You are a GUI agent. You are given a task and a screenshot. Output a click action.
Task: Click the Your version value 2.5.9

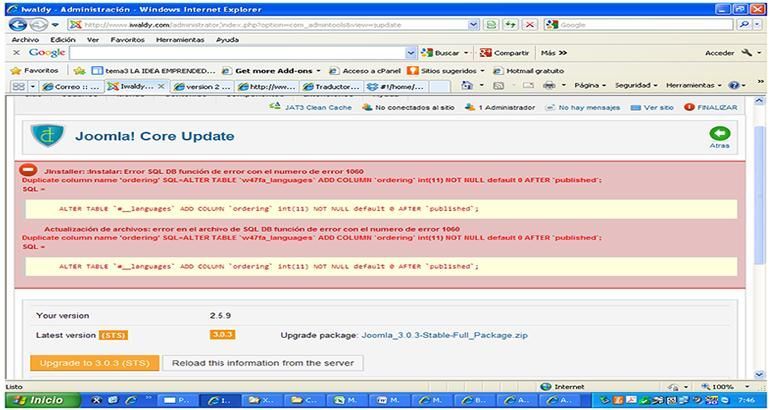click(x=220, y=315)
